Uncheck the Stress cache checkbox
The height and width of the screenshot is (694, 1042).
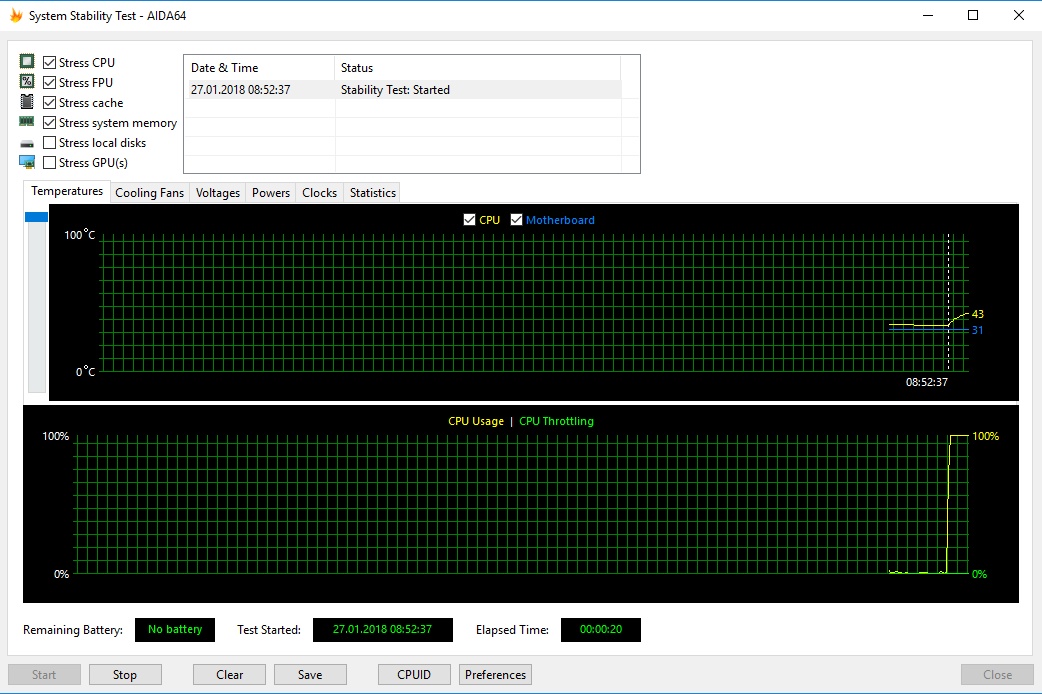49,102
